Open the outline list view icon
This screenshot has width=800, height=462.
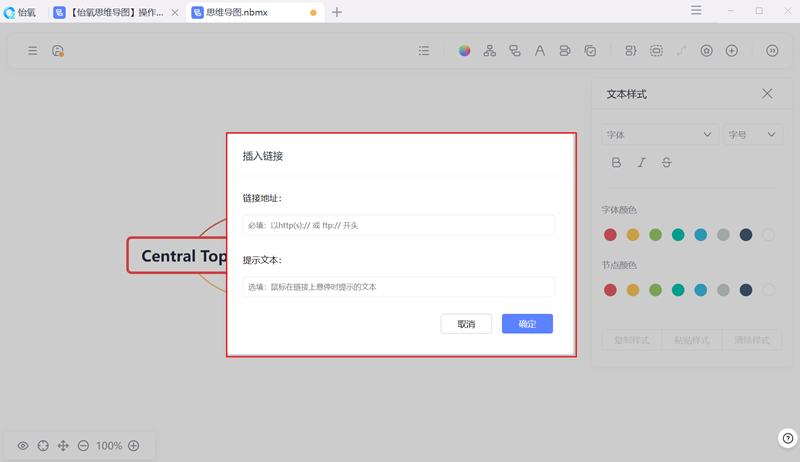[424, 50]
